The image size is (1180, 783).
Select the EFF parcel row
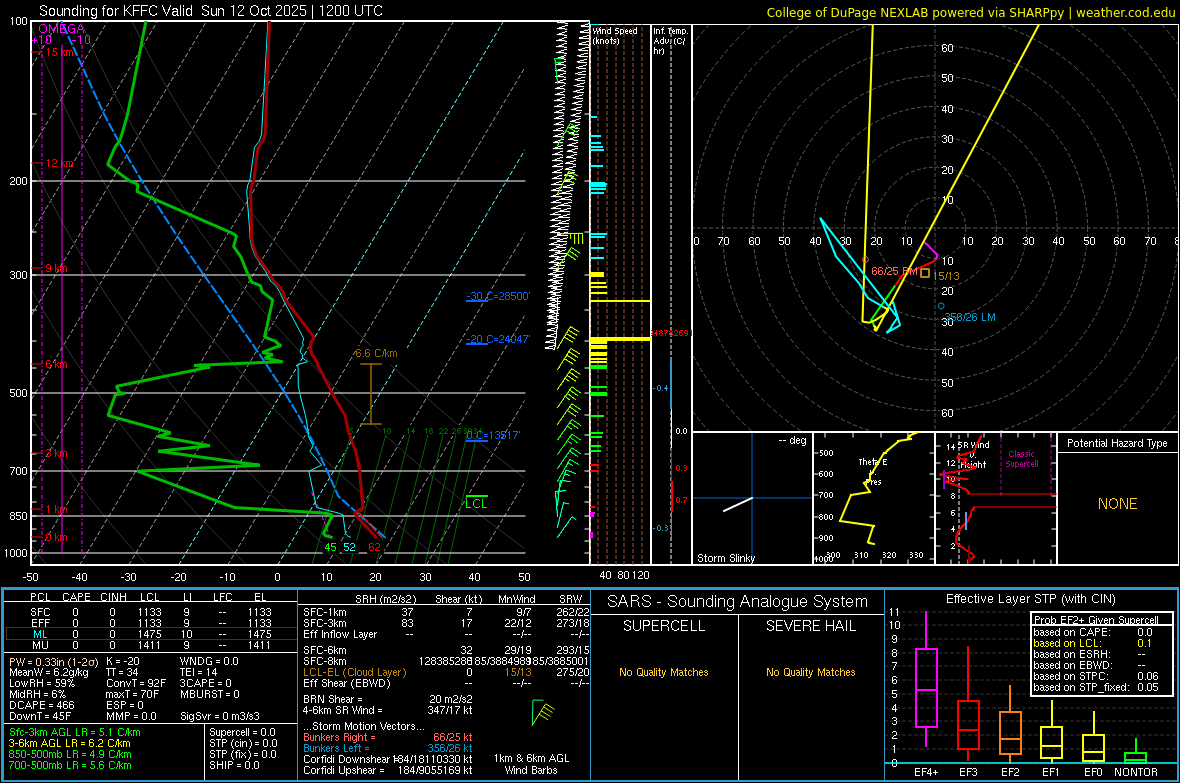point(151,623)
